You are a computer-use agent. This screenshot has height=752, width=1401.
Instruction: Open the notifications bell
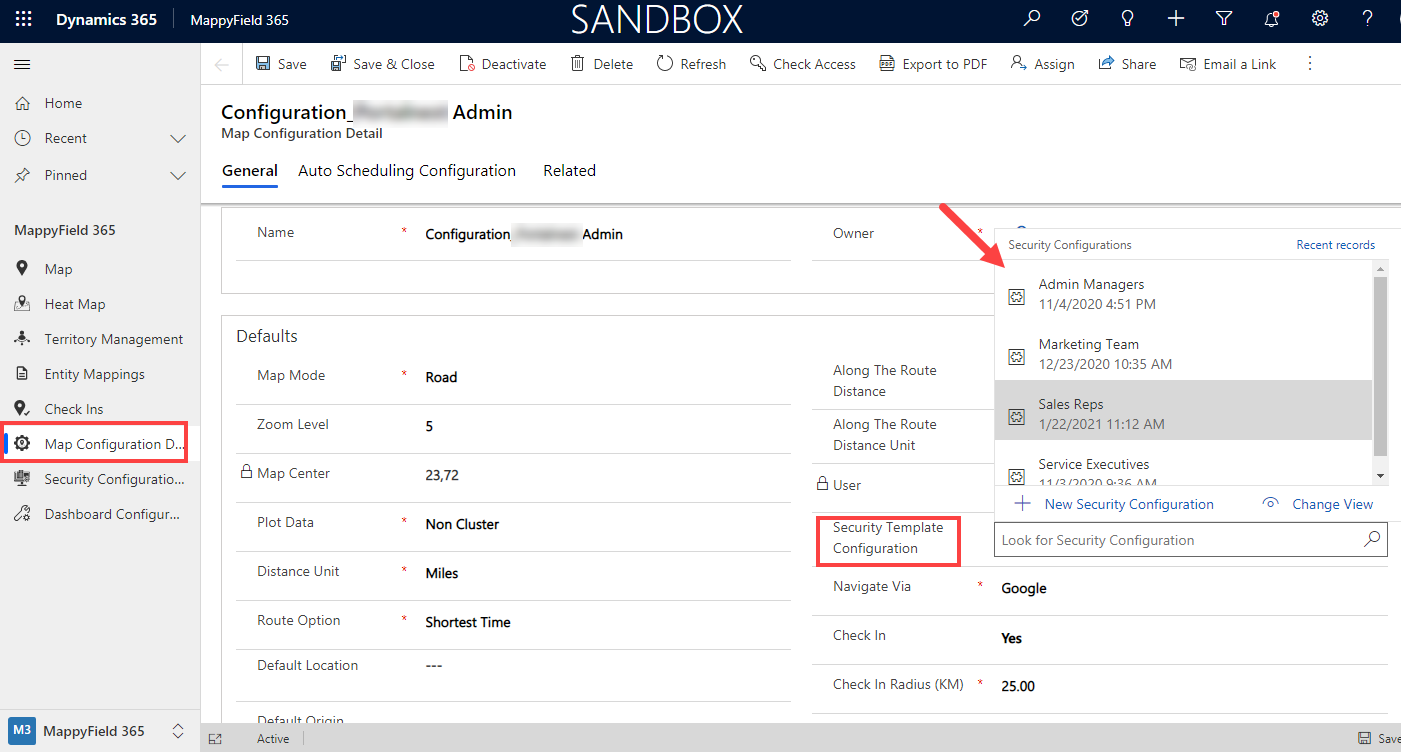click(1272, 19)
